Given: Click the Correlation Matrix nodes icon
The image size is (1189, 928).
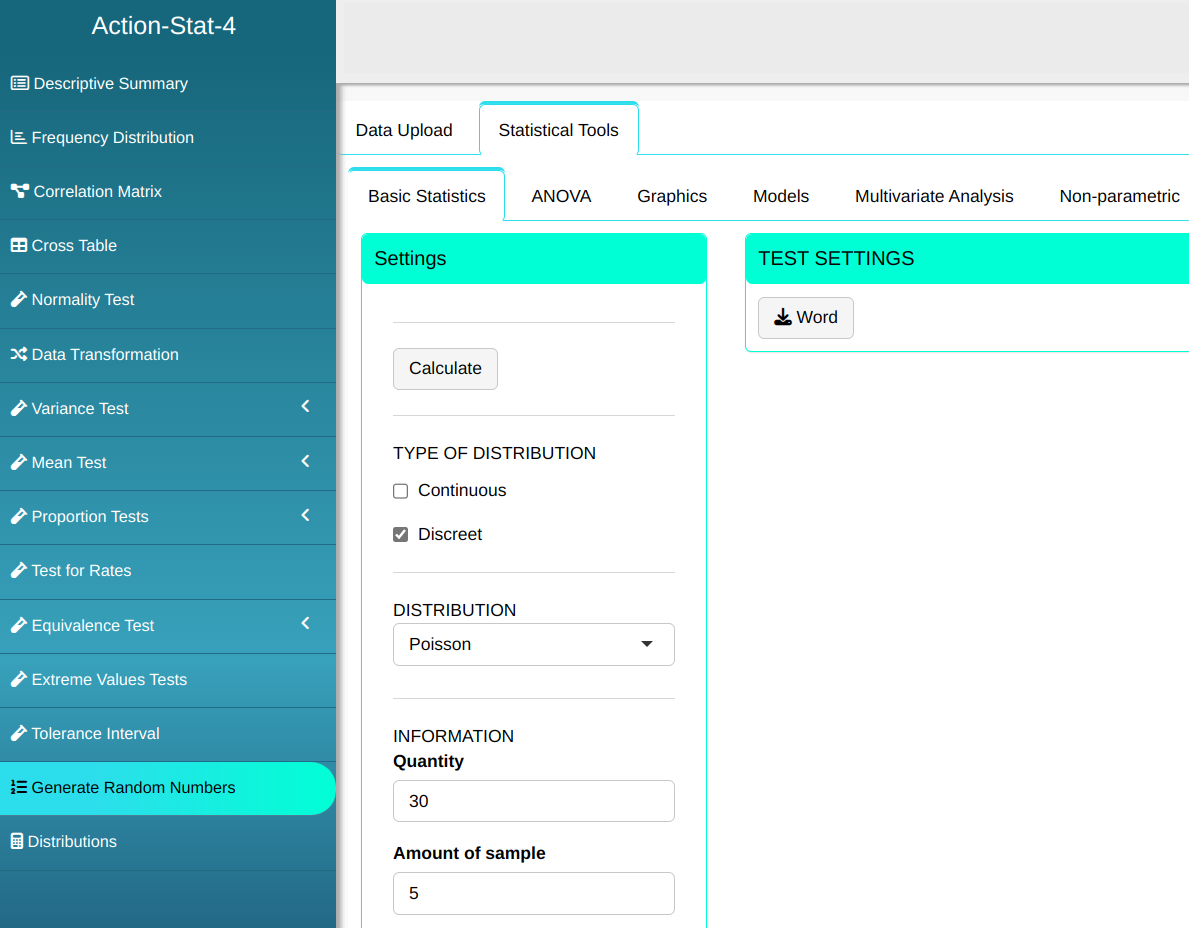Looking at the screenshot, I should click(19, 191).
